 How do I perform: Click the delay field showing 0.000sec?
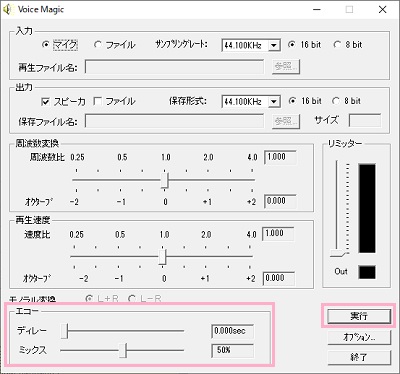click(232, 331)
